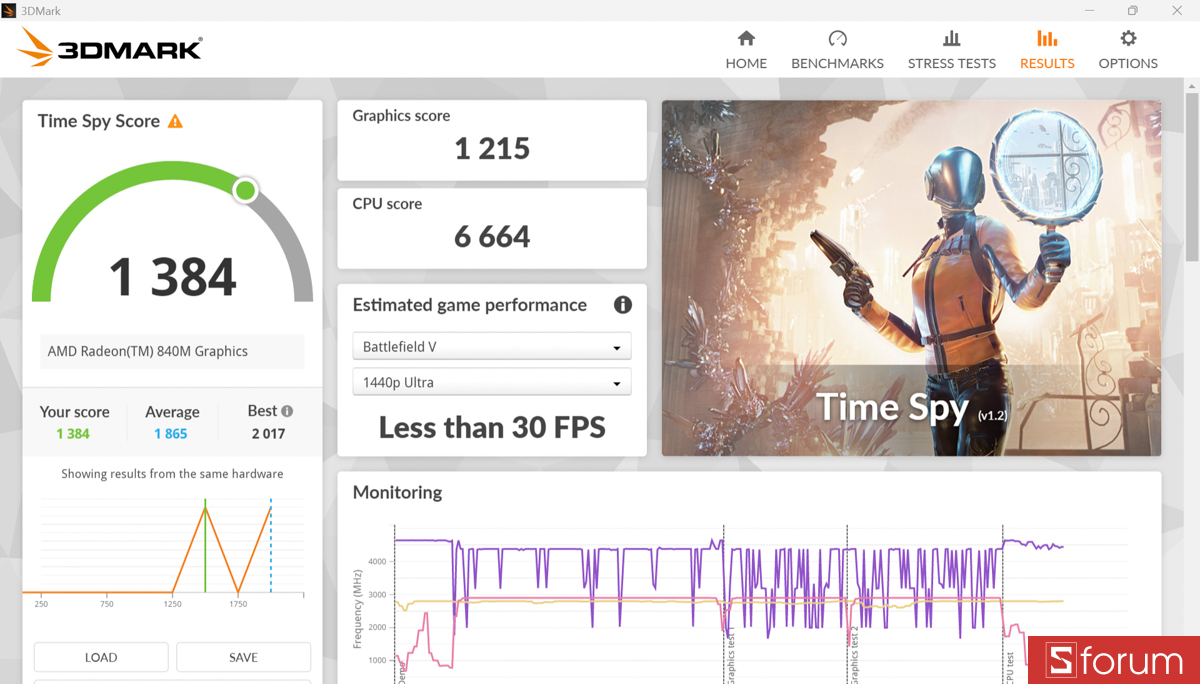
Task: Save results with the SAVE button
Action: [x=243, y=656]
